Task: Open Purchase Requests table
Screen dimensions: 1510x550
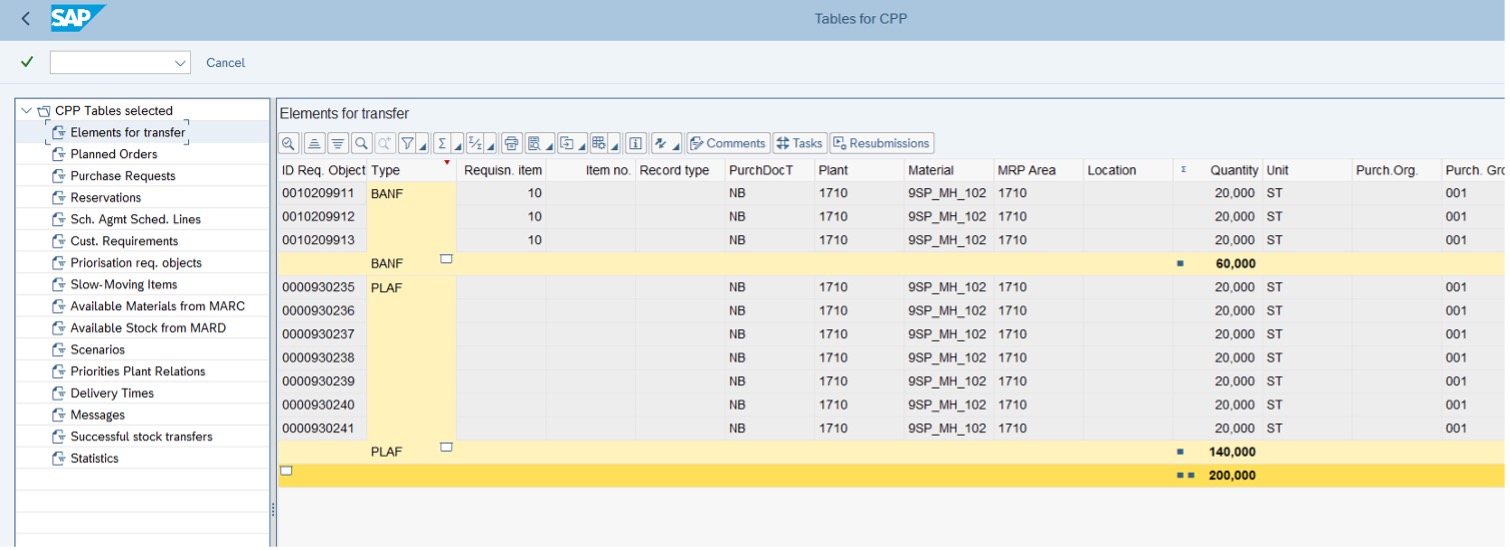Action: click(123, 176)
